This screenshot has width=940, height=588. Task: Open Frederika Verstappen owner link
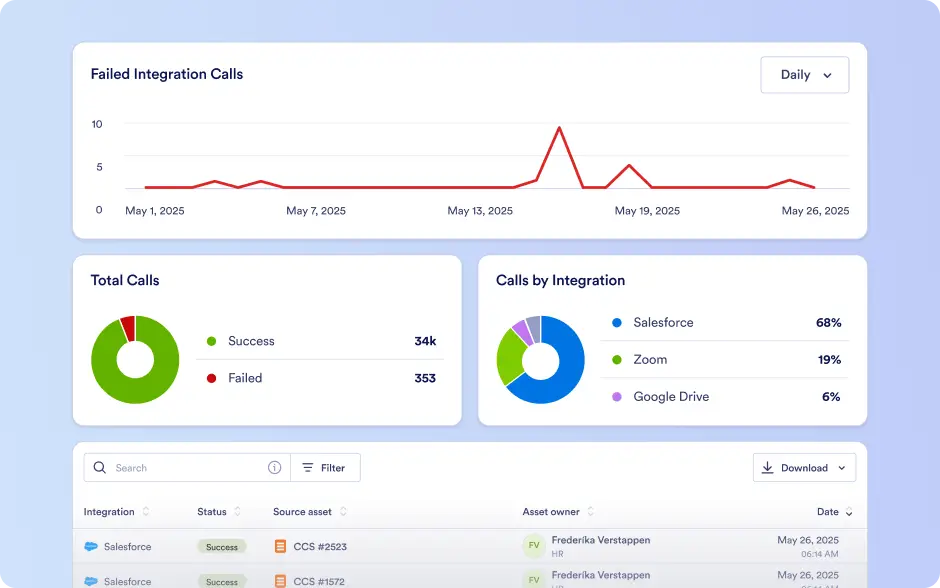(x=601, y=540)
